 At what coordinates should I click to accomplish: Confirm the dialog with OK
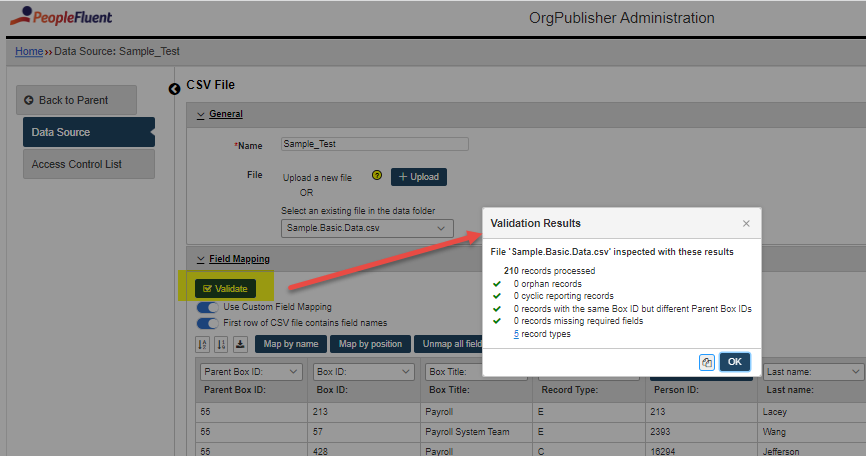[x=735, y=362]
